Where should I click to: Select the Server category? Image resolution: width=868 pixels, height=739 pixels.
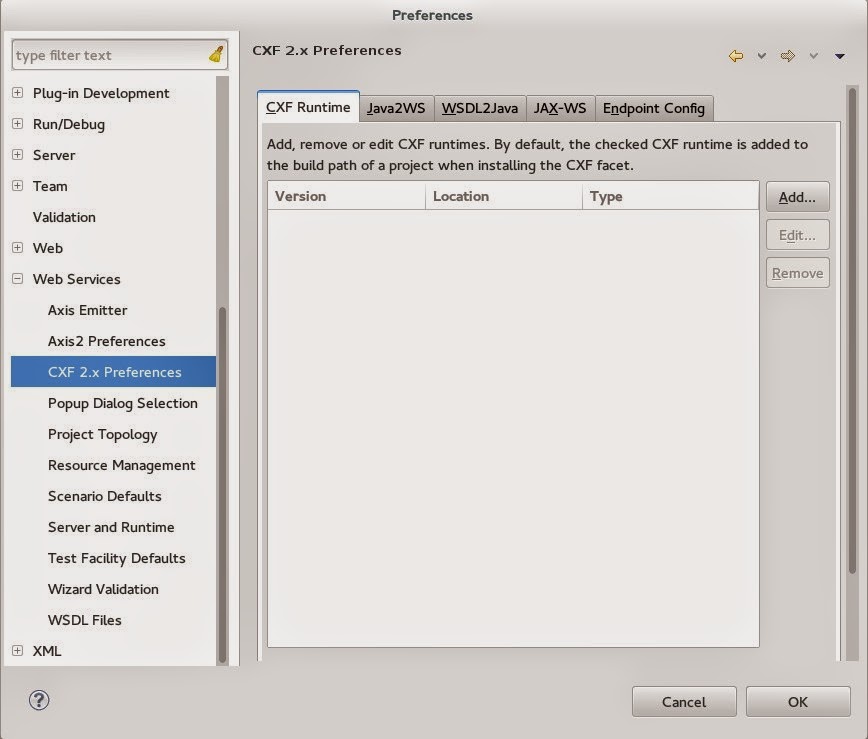[x=54, y=155]
